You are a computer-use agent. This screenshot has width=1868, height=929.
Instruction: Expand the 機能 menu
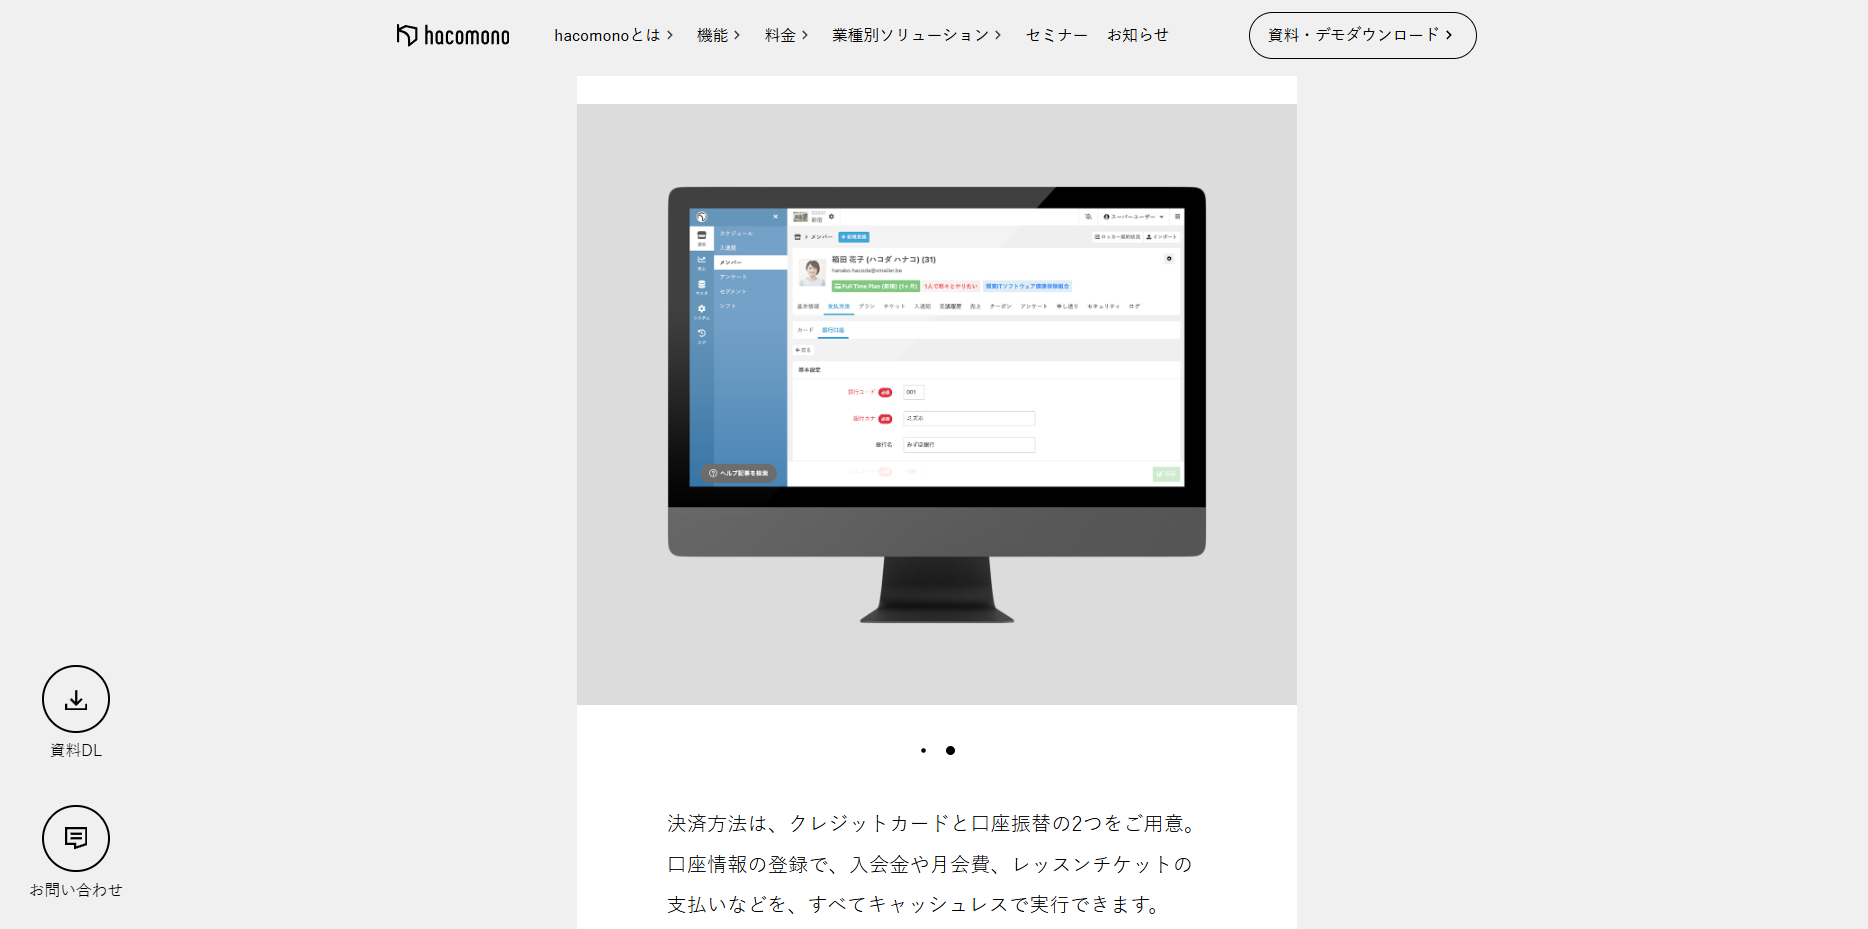[719, 35]
